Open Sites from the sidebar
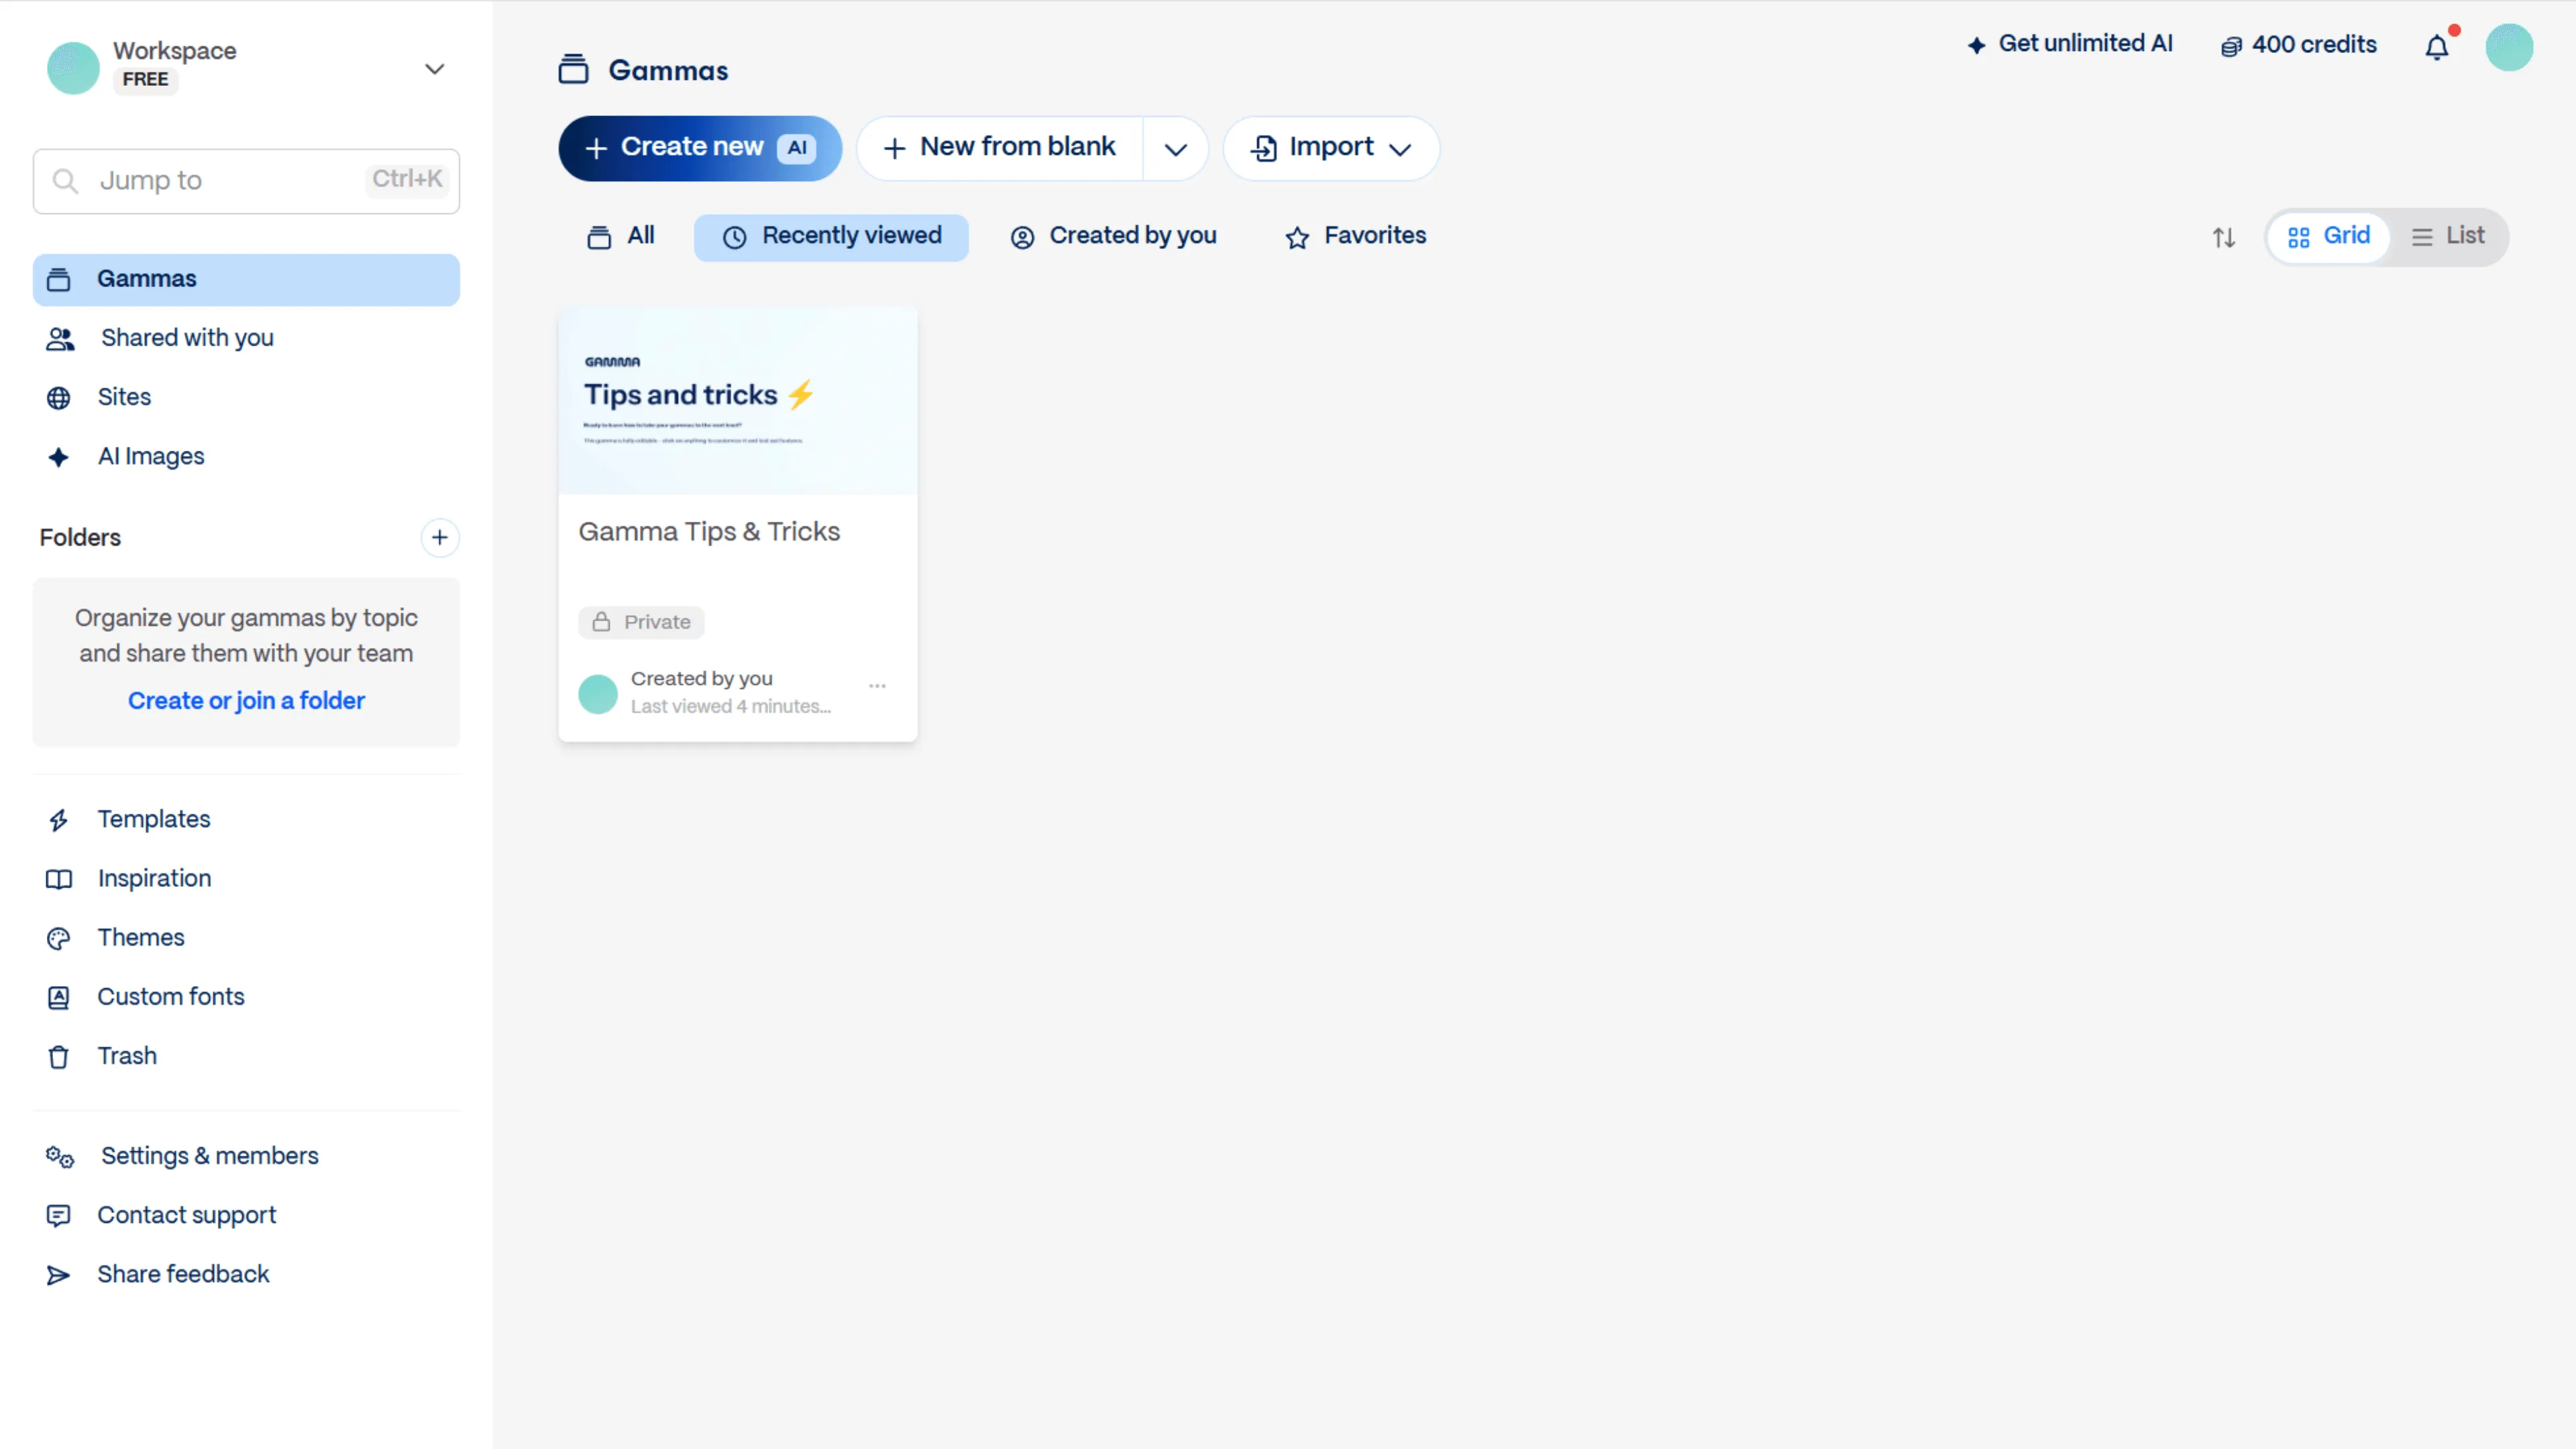The height and width of the screenshot is (1449, 2576). coord(124,397)
